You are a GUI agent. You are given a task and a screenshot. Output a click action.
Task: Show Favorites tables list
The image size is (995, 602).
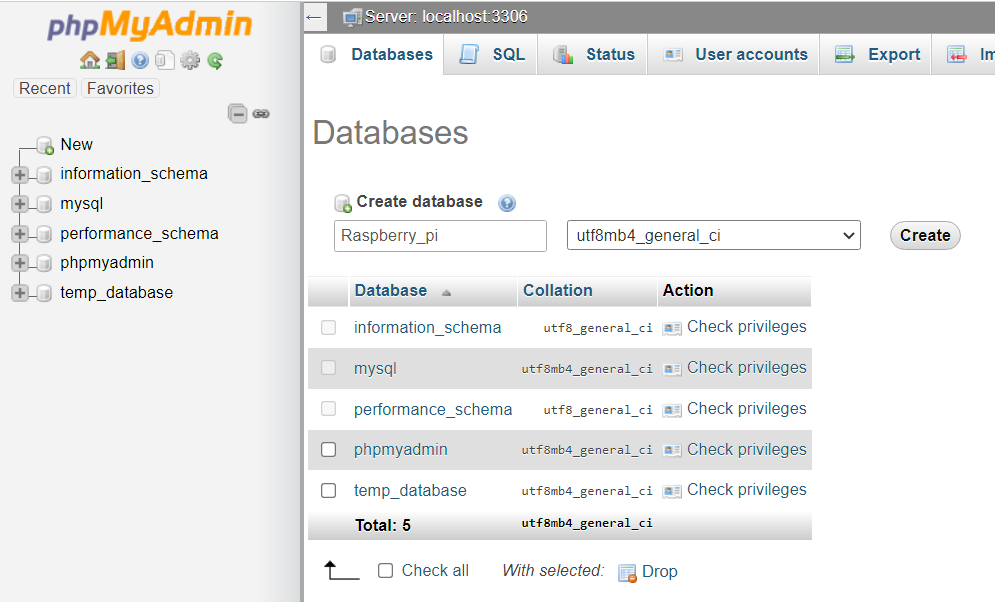[120, 88]
